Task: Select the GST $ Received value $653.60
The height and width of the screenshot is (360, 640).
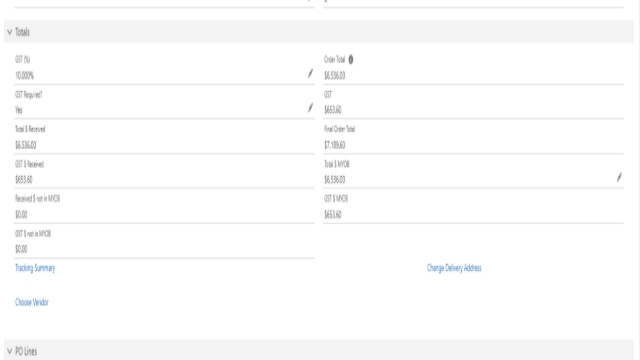Action: [24, 180]
